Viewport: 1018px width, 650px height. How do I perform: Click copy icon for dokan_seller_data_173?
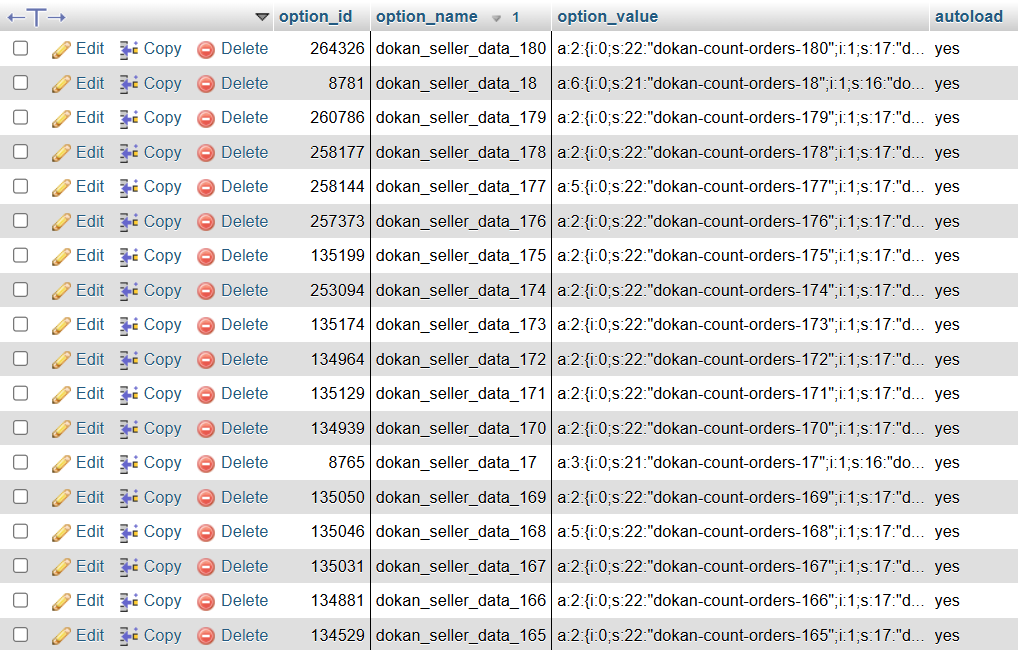click(x=129, y=325)
